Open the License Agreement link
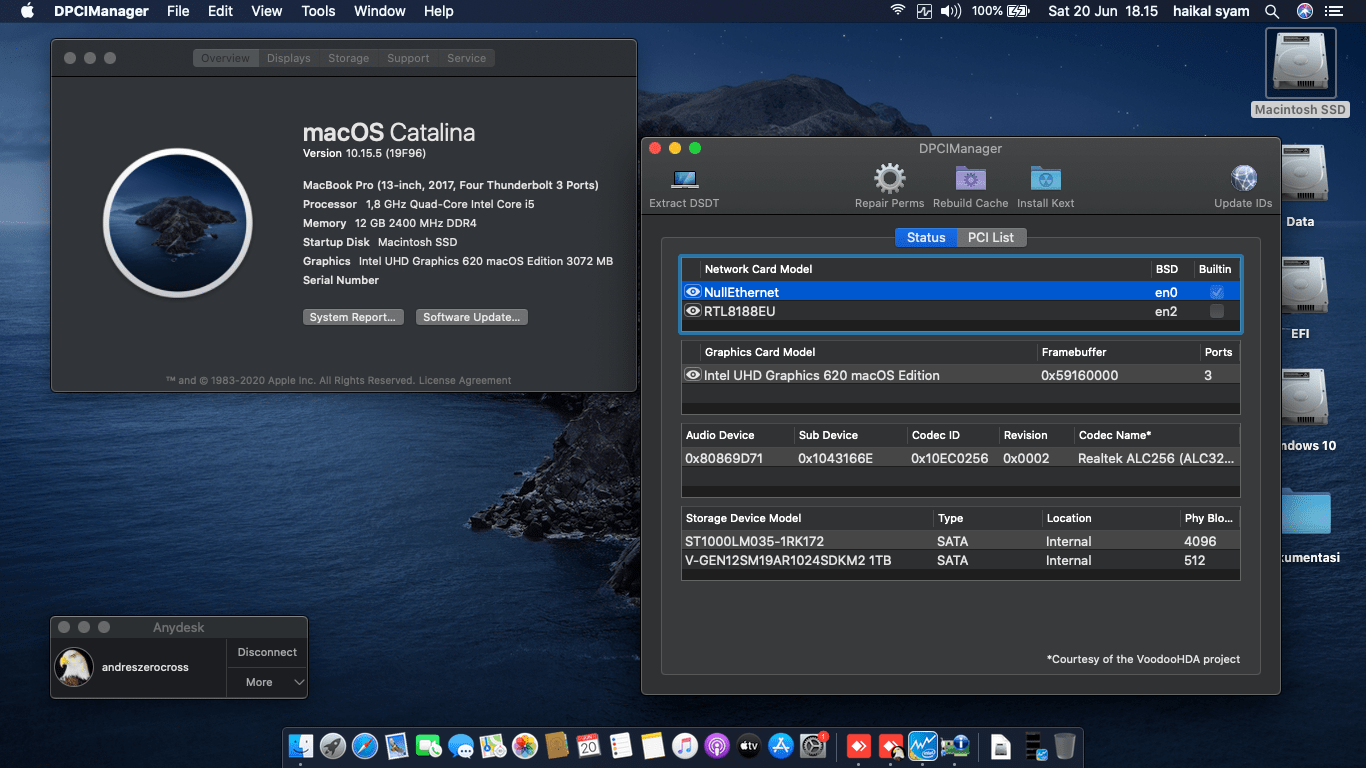The image size is (1366, 768). pos(465,380)
